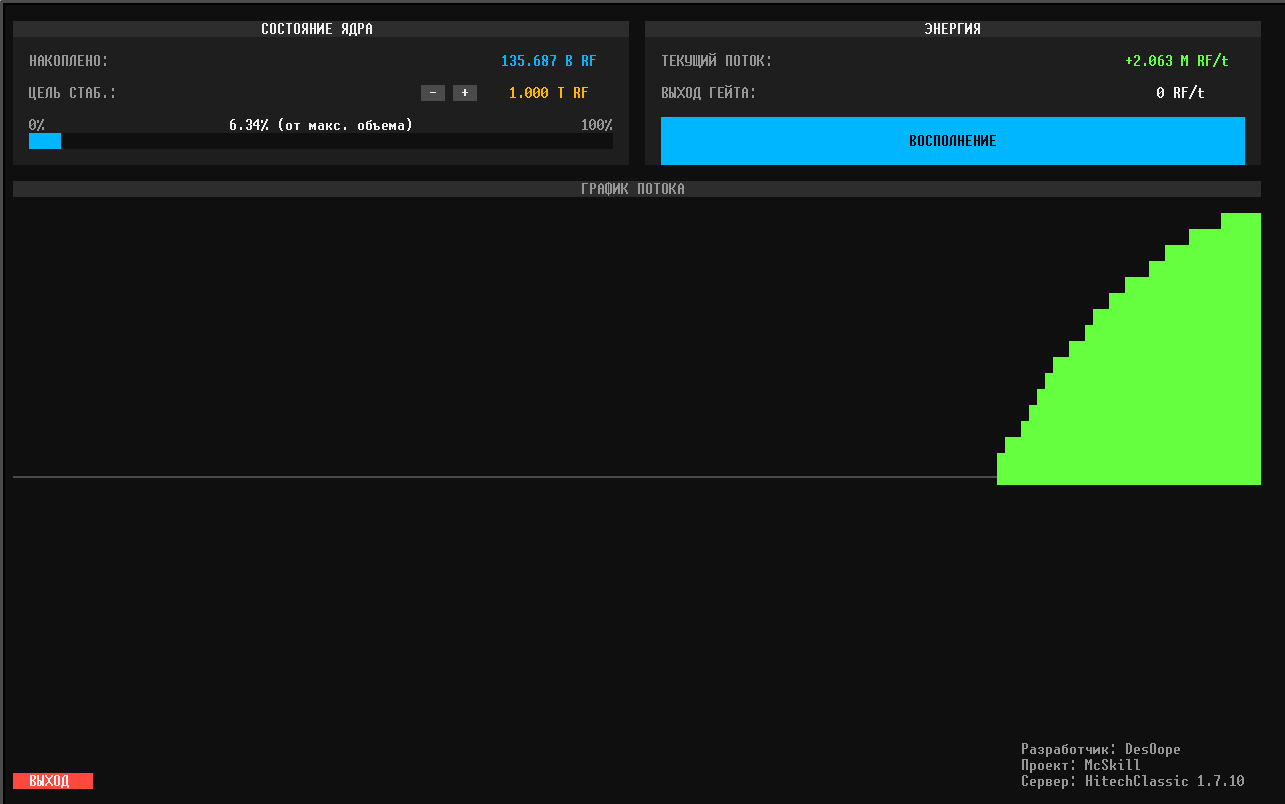Click the ГРАФИК ПОТОКА header

point(637,189)
